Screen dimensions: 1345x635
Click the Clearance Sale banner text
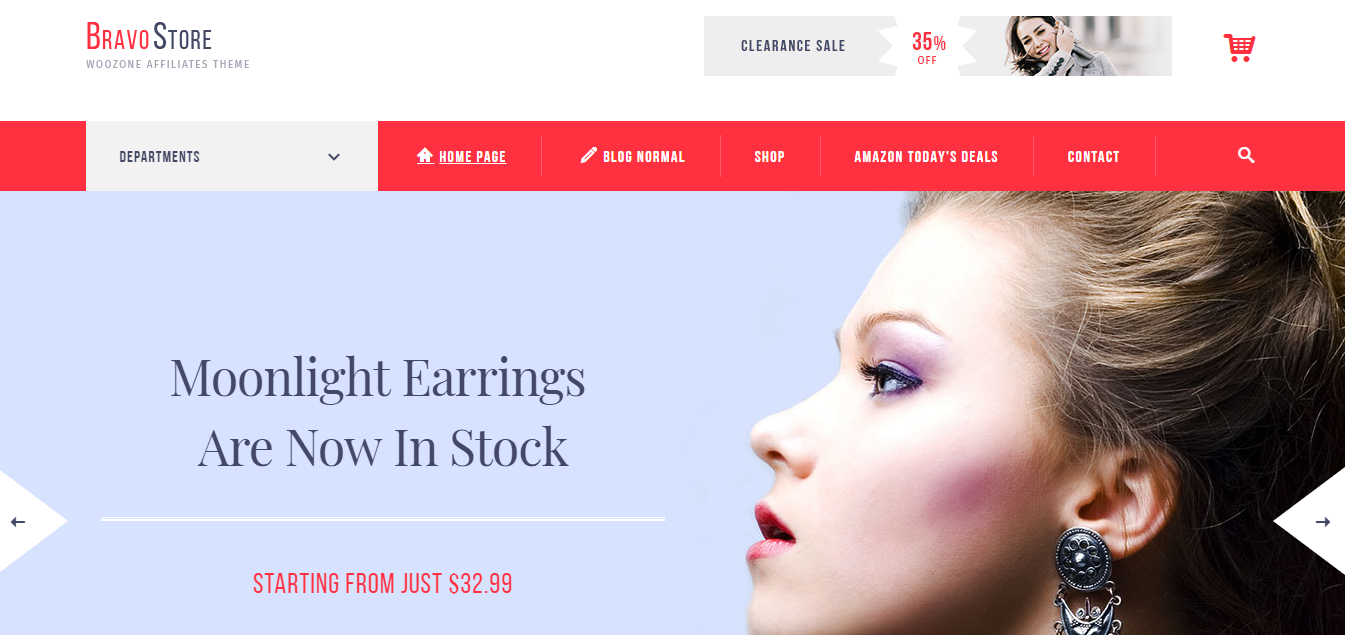(x=793, y=46)
